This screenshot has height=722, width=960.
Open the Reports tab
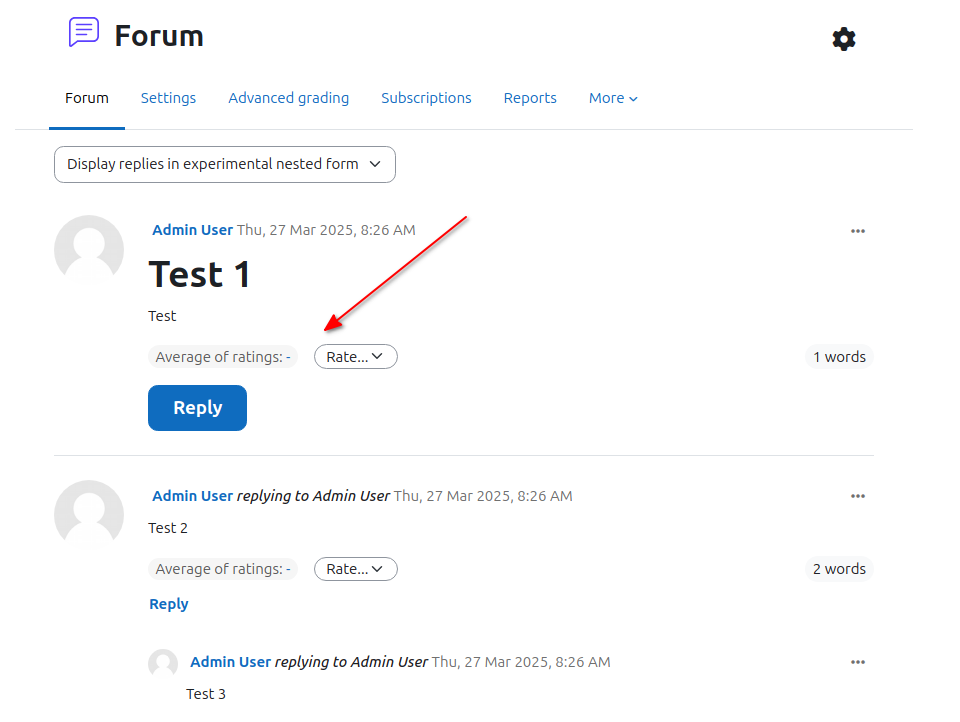pyautogui.click(x=530, y=98)
